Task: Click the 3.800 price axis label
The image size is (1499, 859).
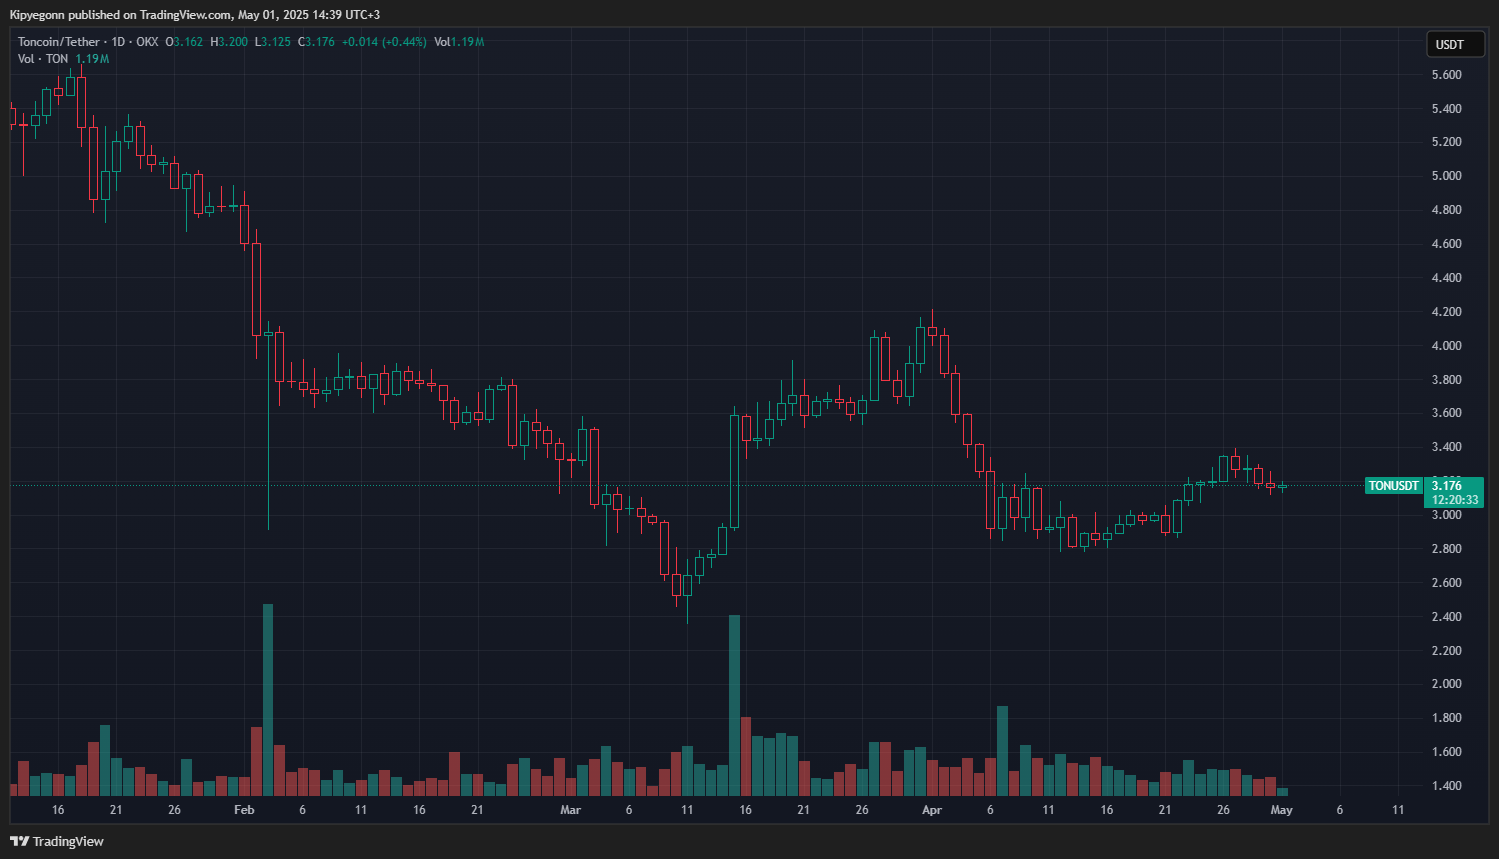Action: pyautogui.click(x=1446, y=380)
